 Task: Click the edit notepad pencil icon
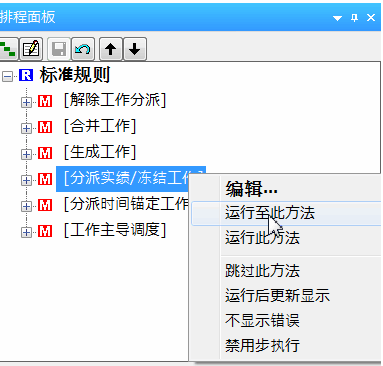31,49
